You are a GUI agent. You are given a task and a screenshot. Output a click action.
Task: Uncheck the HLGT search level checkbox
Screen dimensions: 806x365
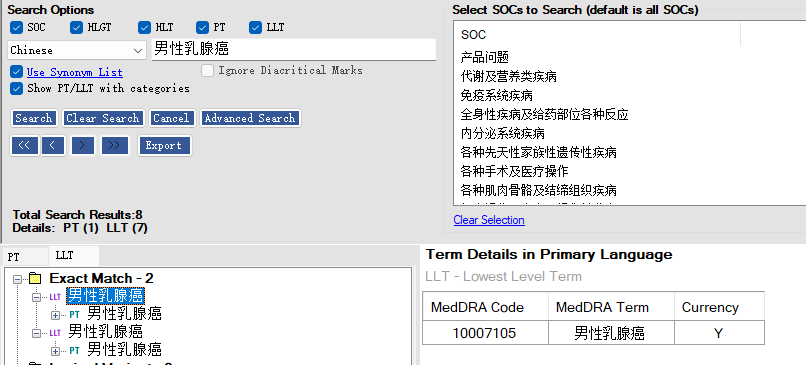[77, 28]
